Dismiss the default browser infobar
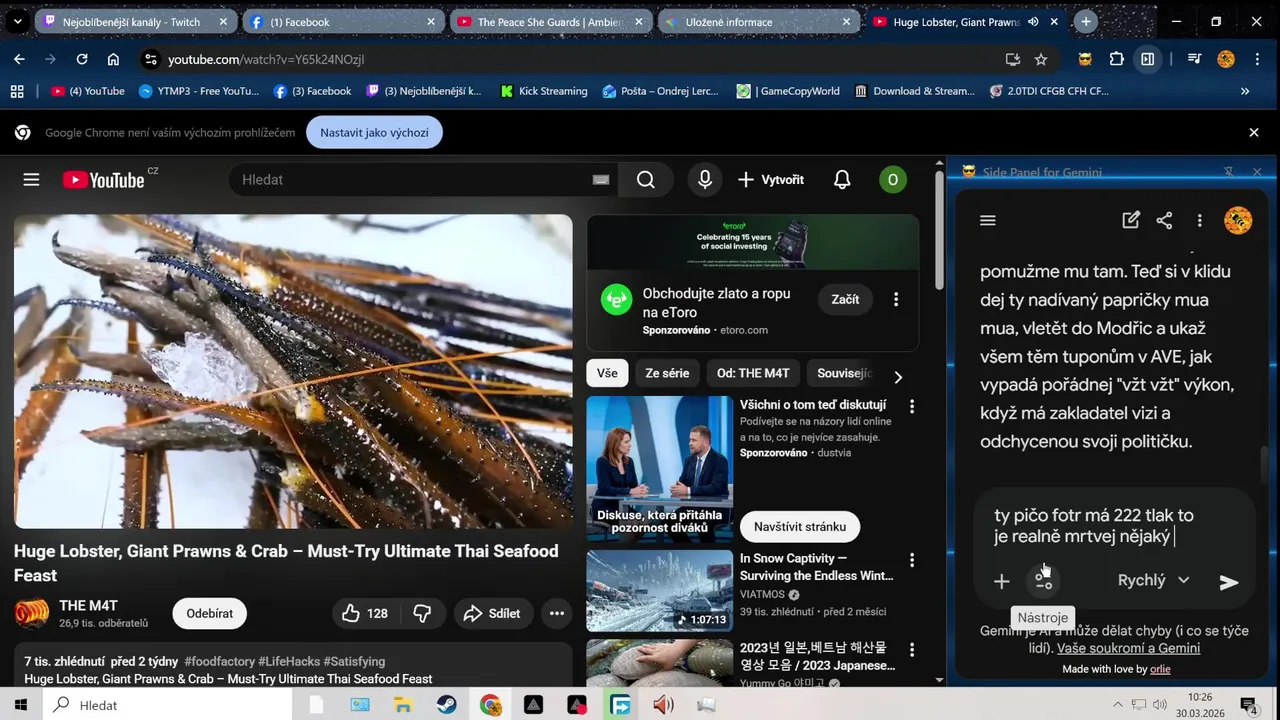 coord(1253,132)
